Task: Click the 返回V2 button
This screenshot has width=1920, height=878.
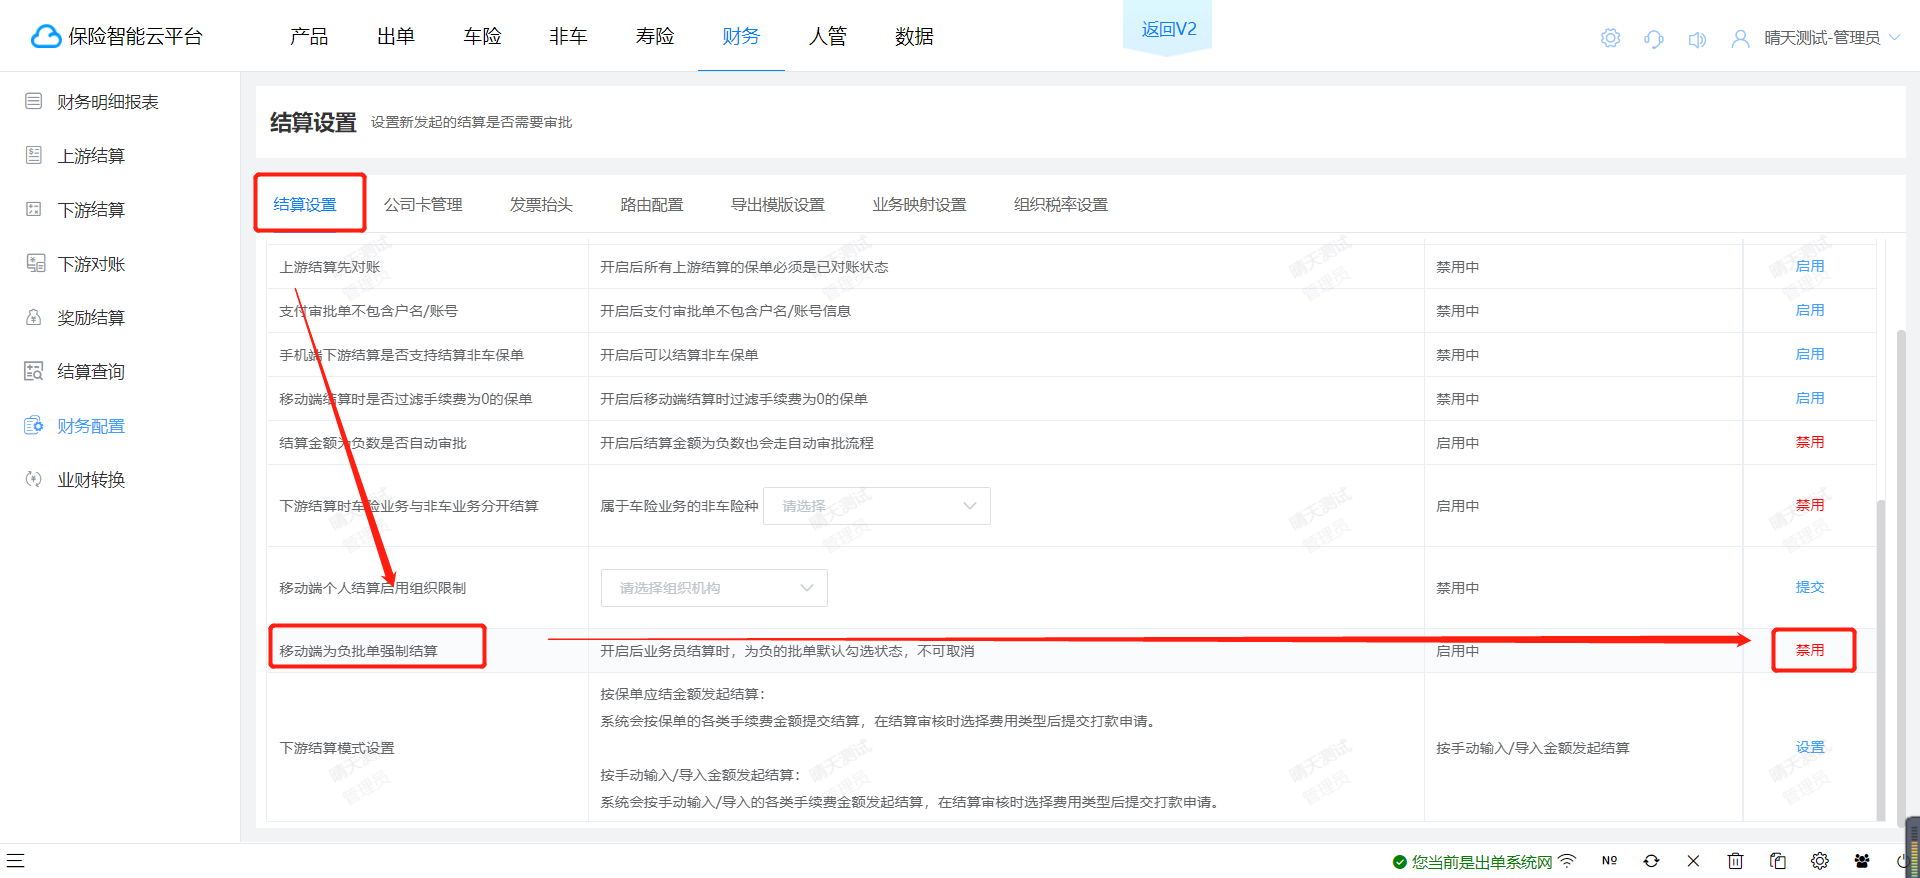Action: click(x=1168, y=29)
